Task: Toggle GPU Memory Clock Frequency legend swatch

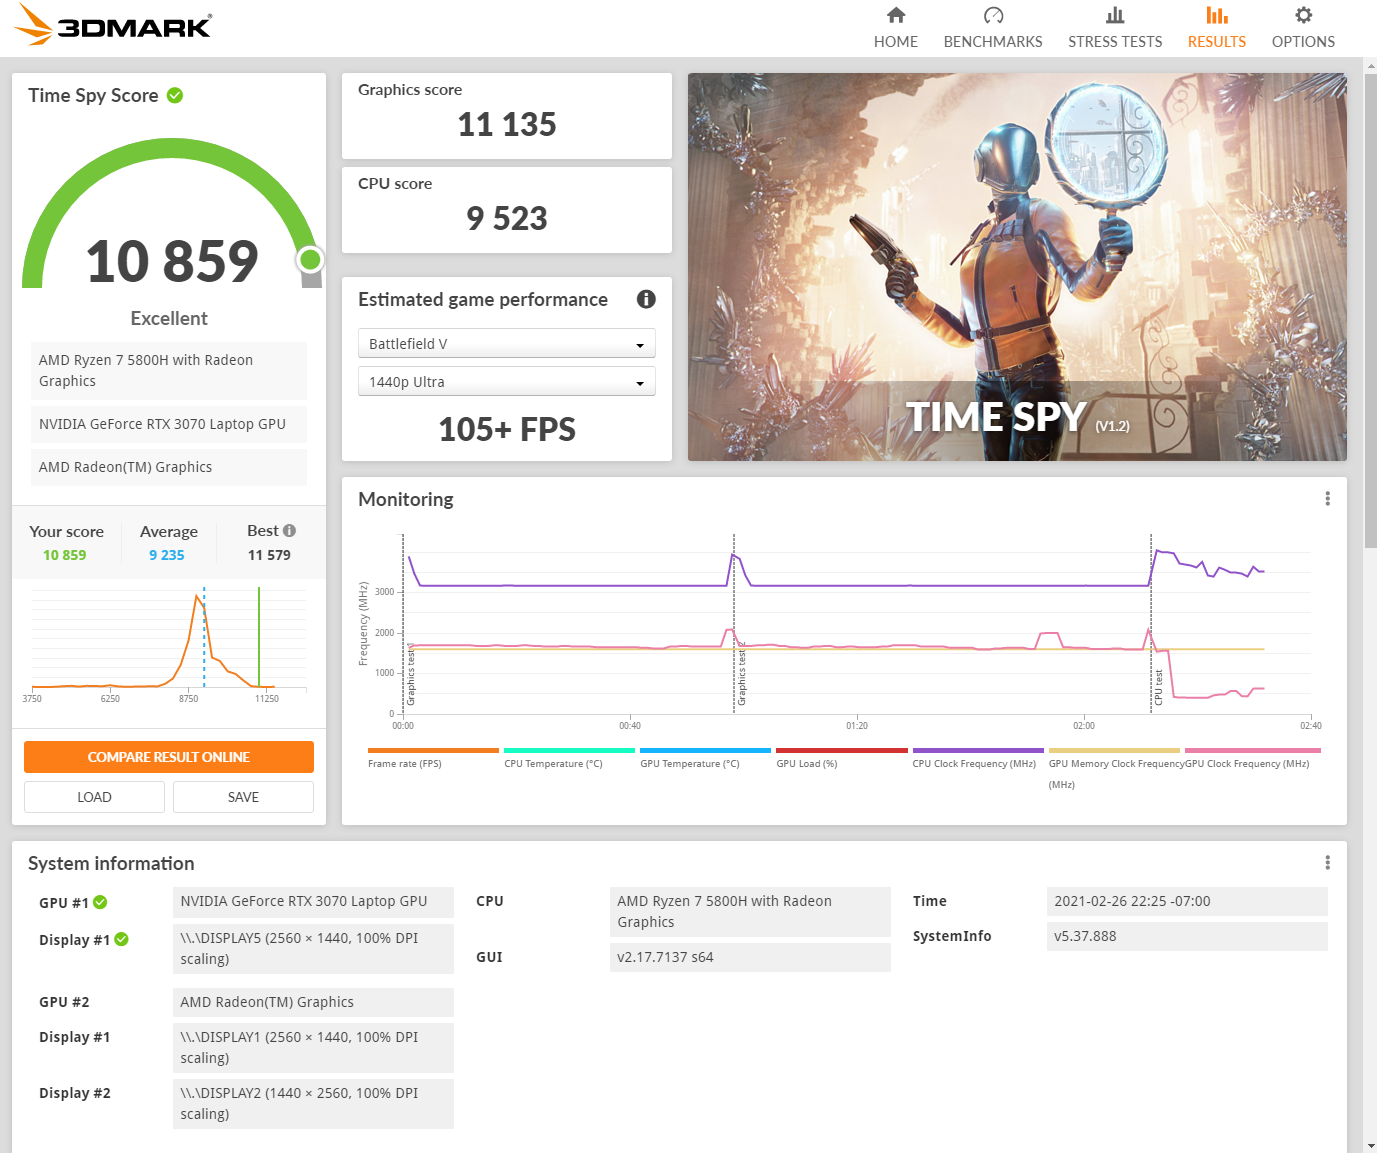Action: click(1114, 750)
